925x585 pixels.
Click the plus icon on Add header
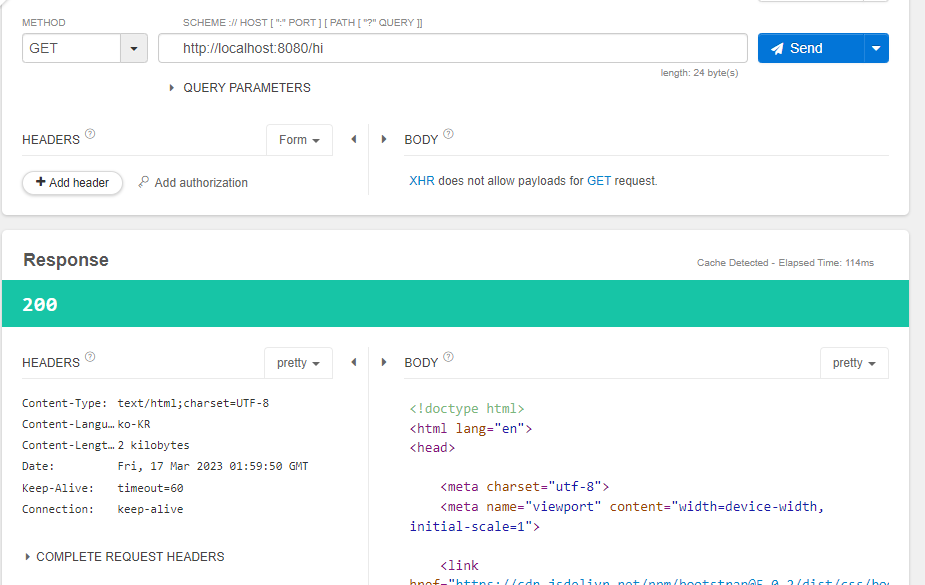(x=41, y=182)
